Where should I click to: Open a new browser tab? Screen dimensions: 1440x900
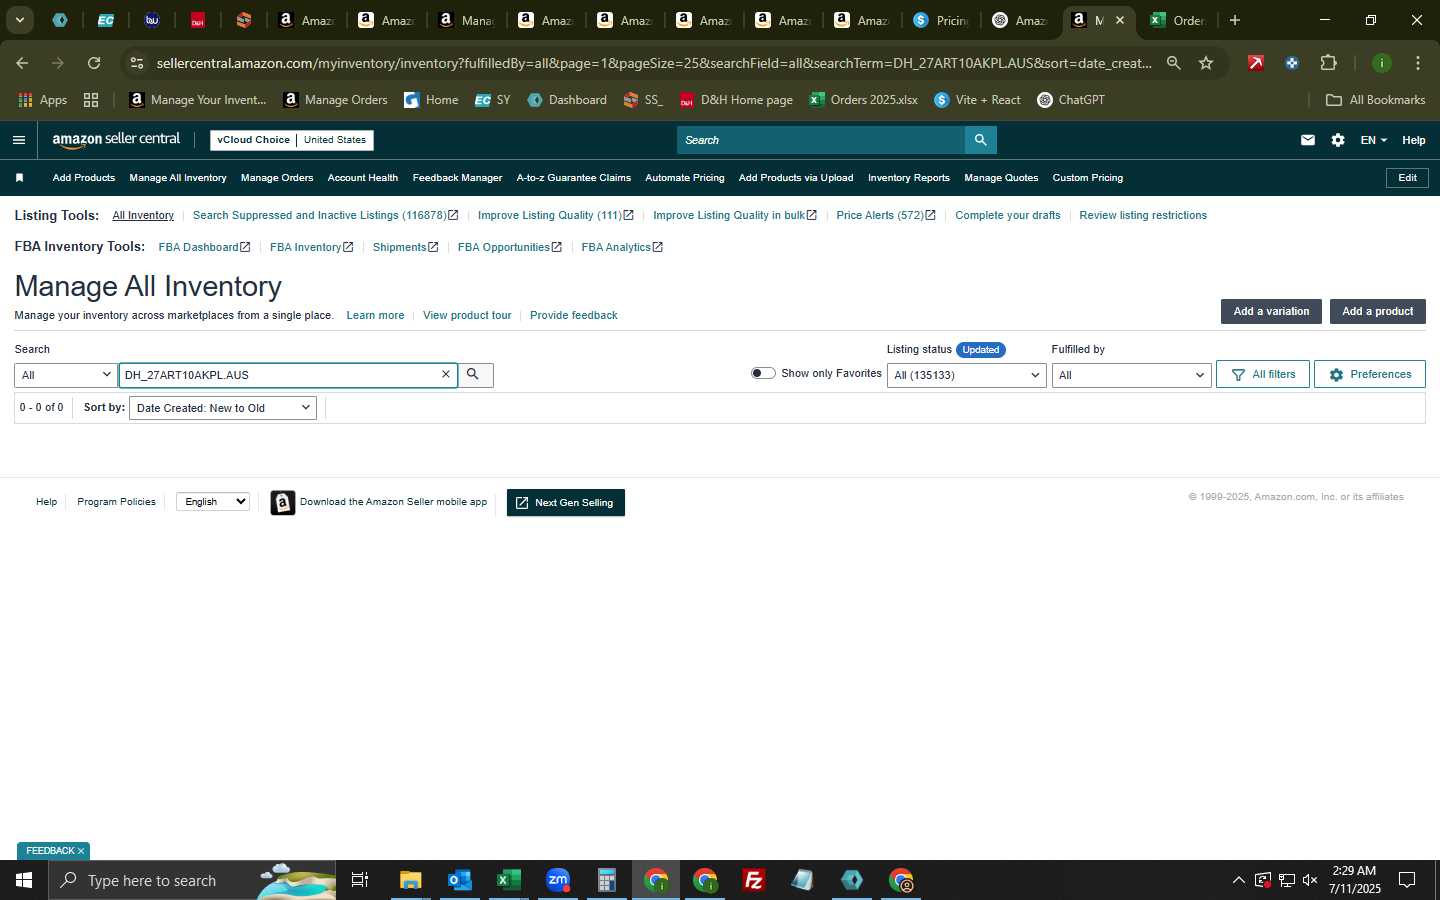1234,20
